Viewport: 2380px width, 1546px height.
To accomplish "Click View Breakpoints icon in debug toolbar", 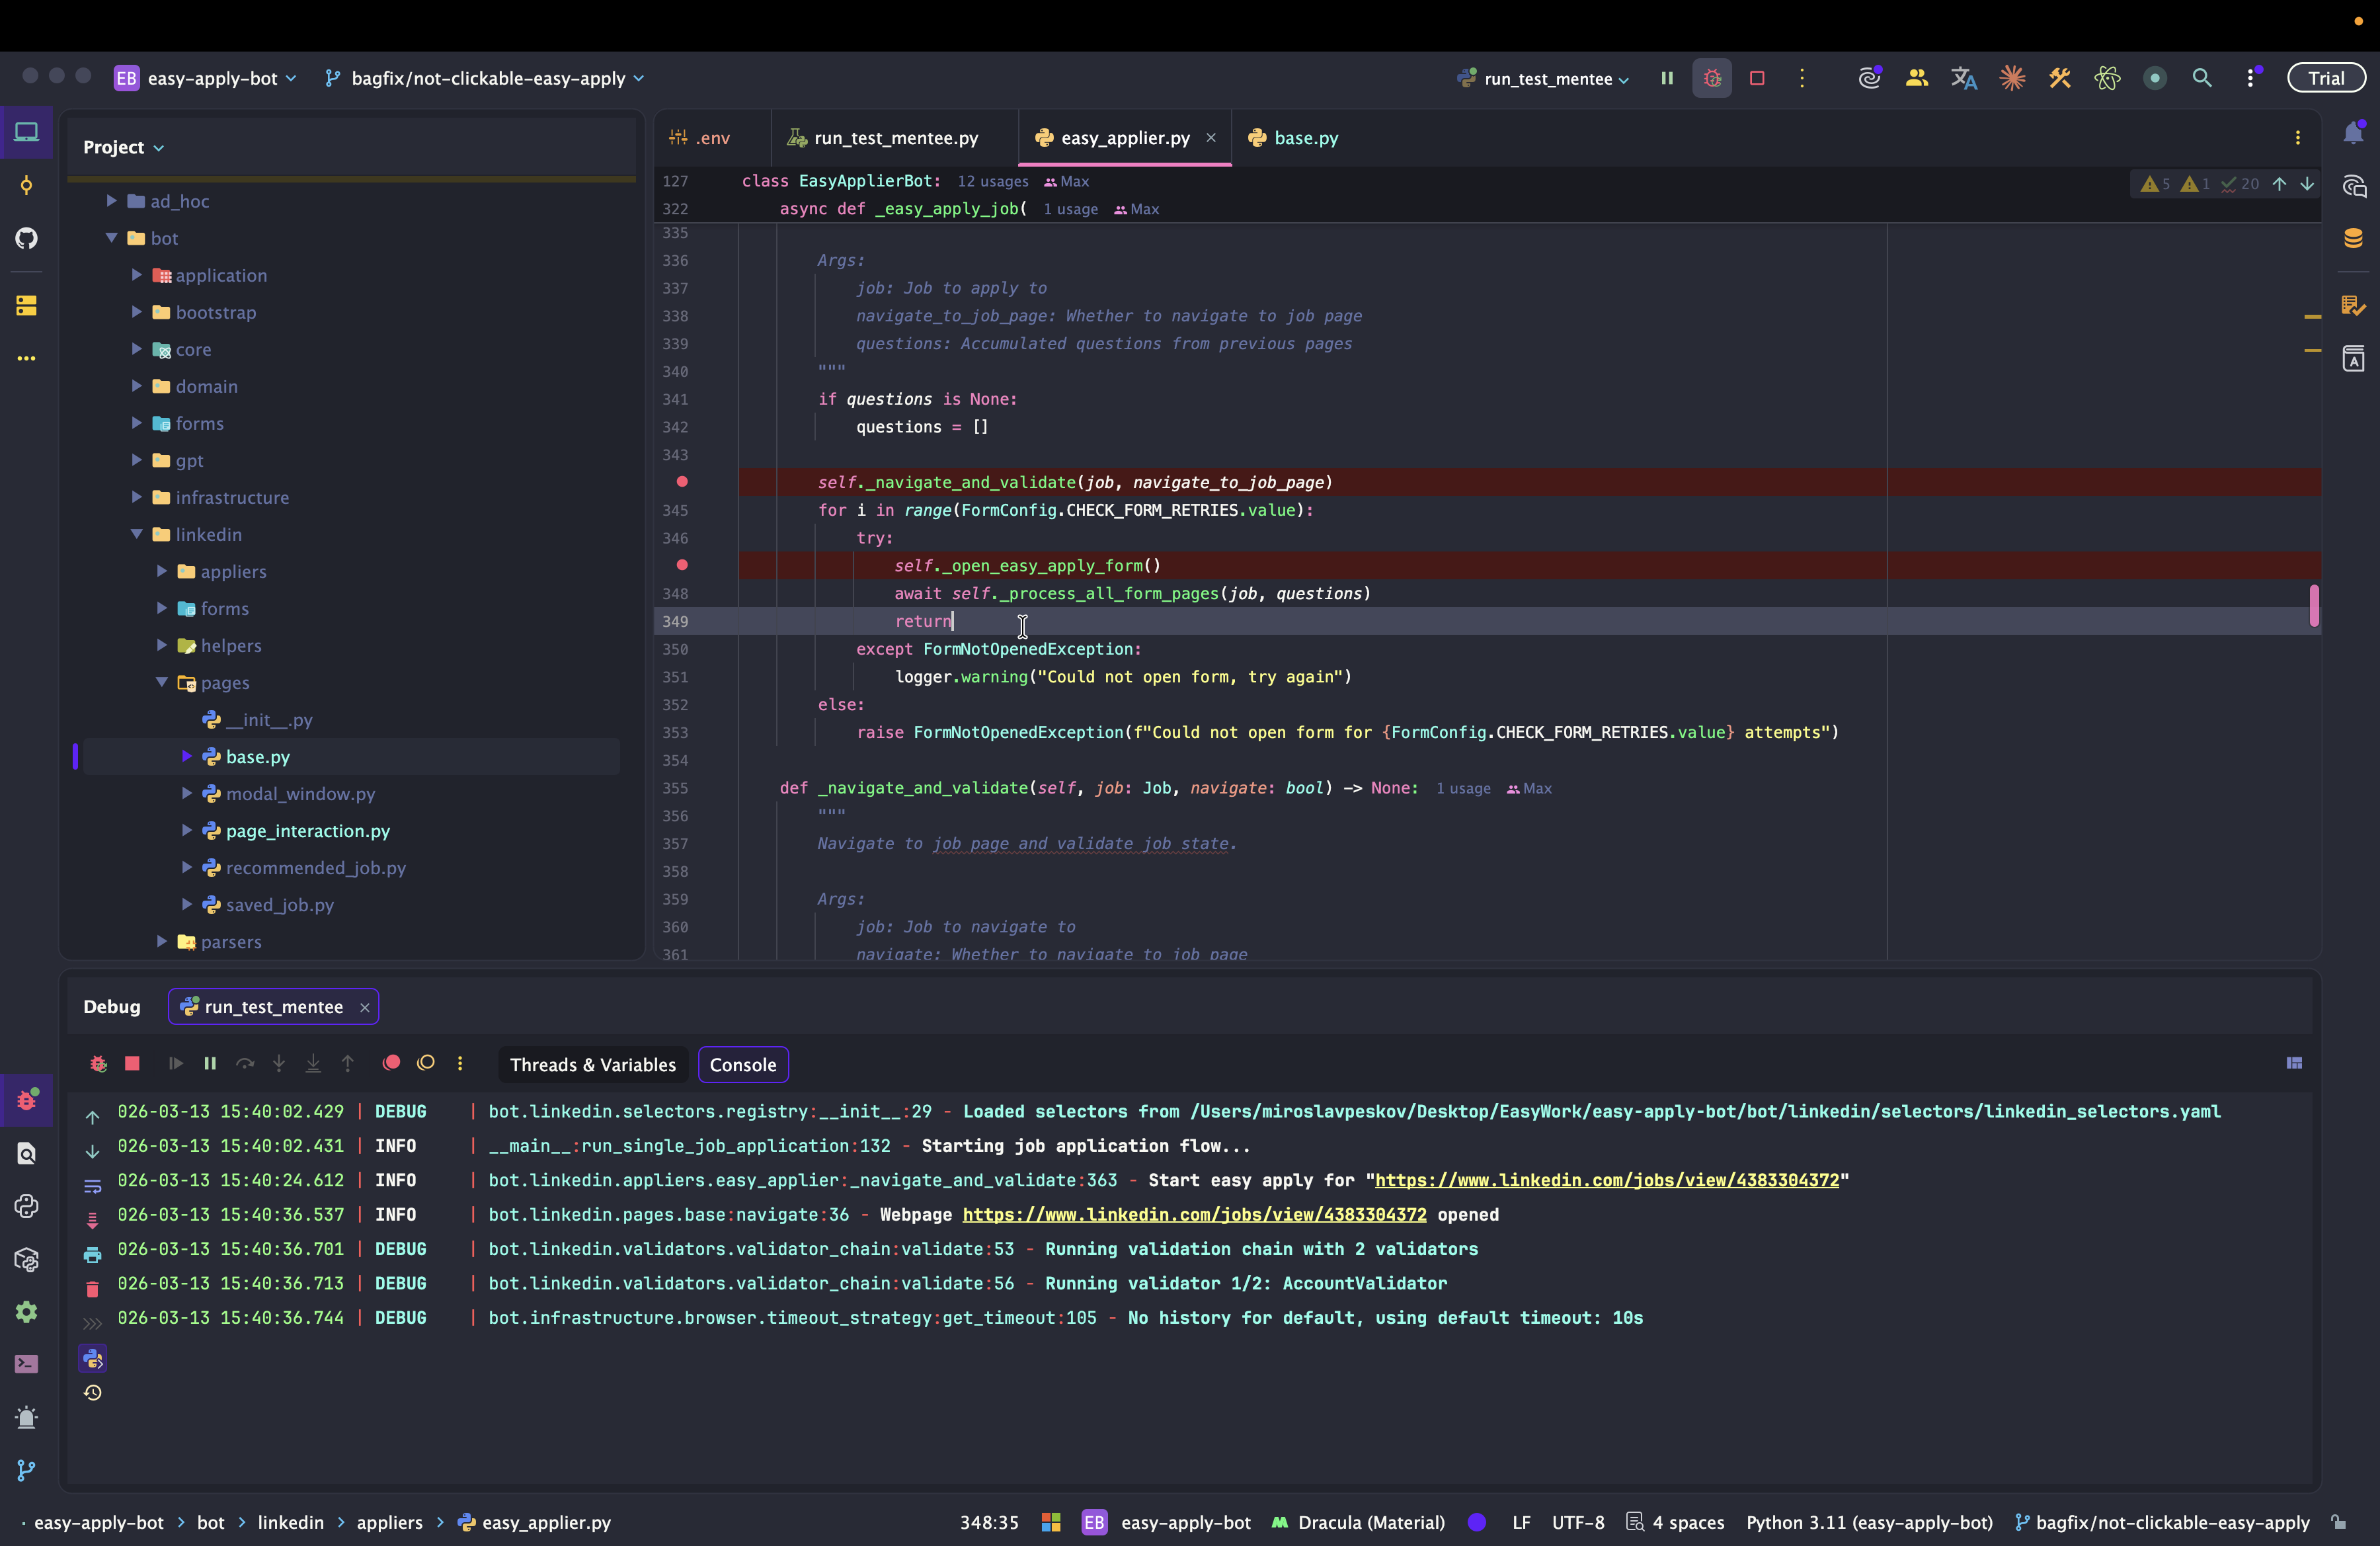I will 391,1063.
